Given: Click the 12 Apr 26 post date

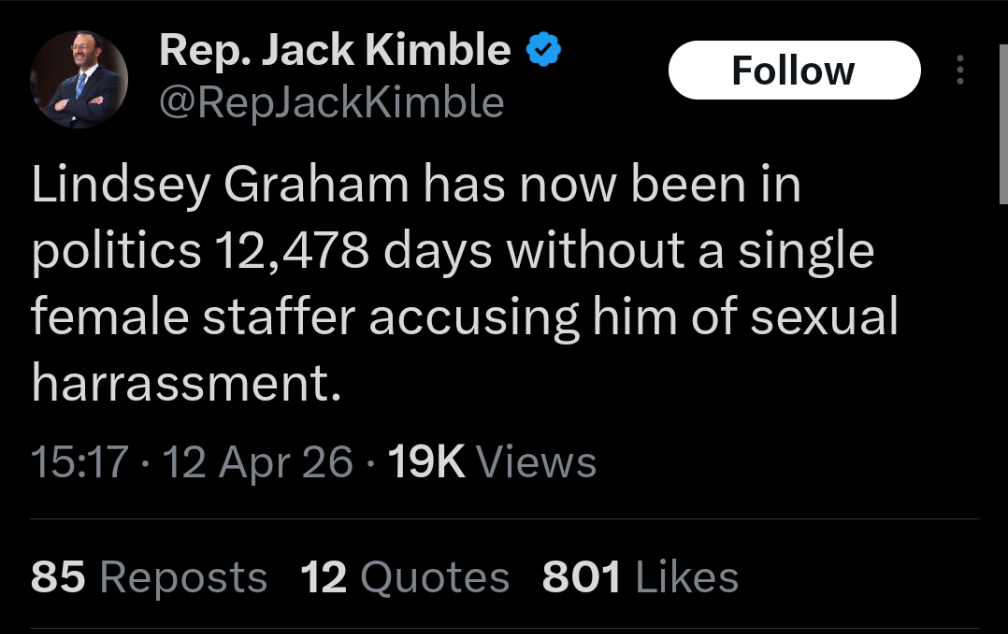Looking at the screenshot, I should click(257, 462).
